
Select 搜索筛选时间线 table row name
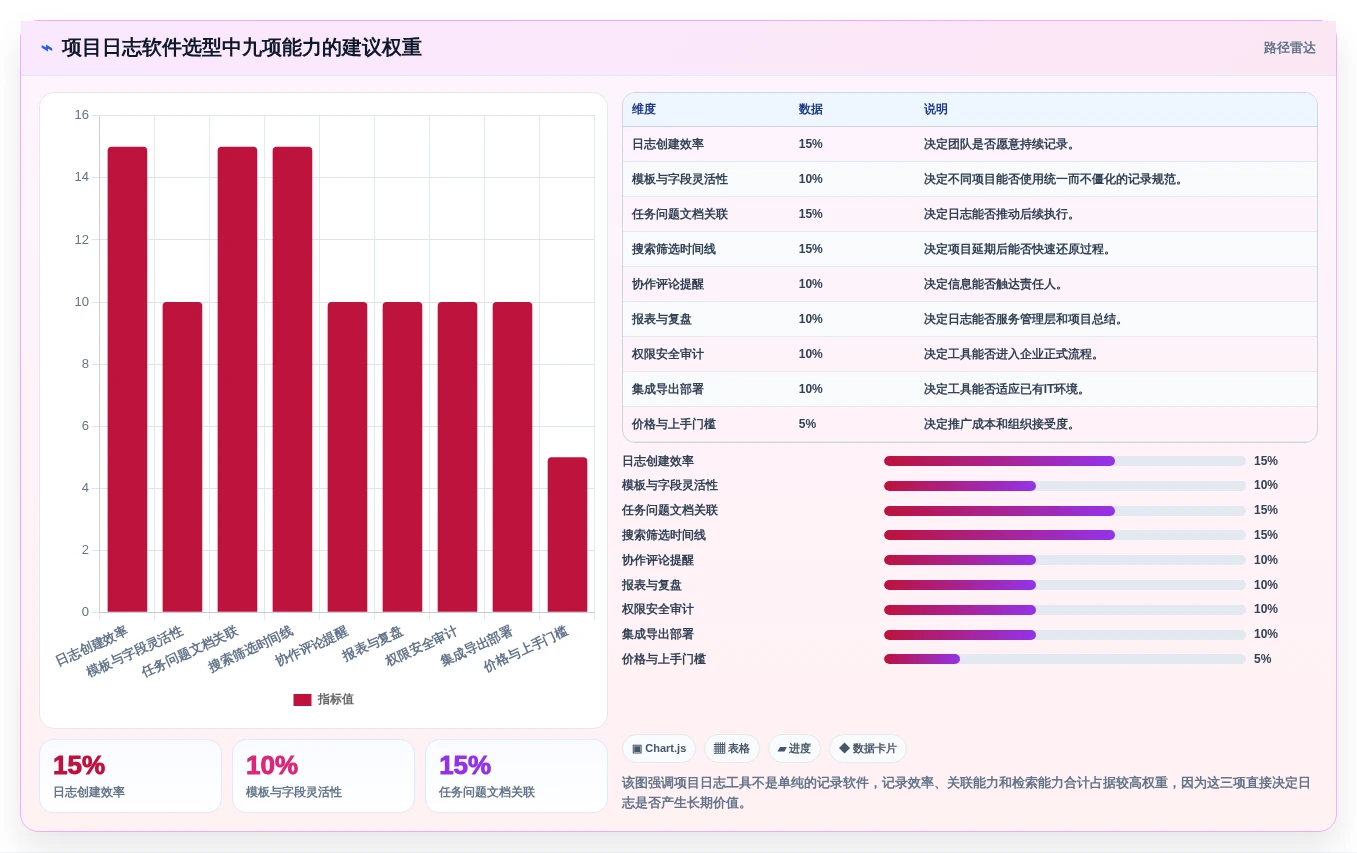(674, 249)
